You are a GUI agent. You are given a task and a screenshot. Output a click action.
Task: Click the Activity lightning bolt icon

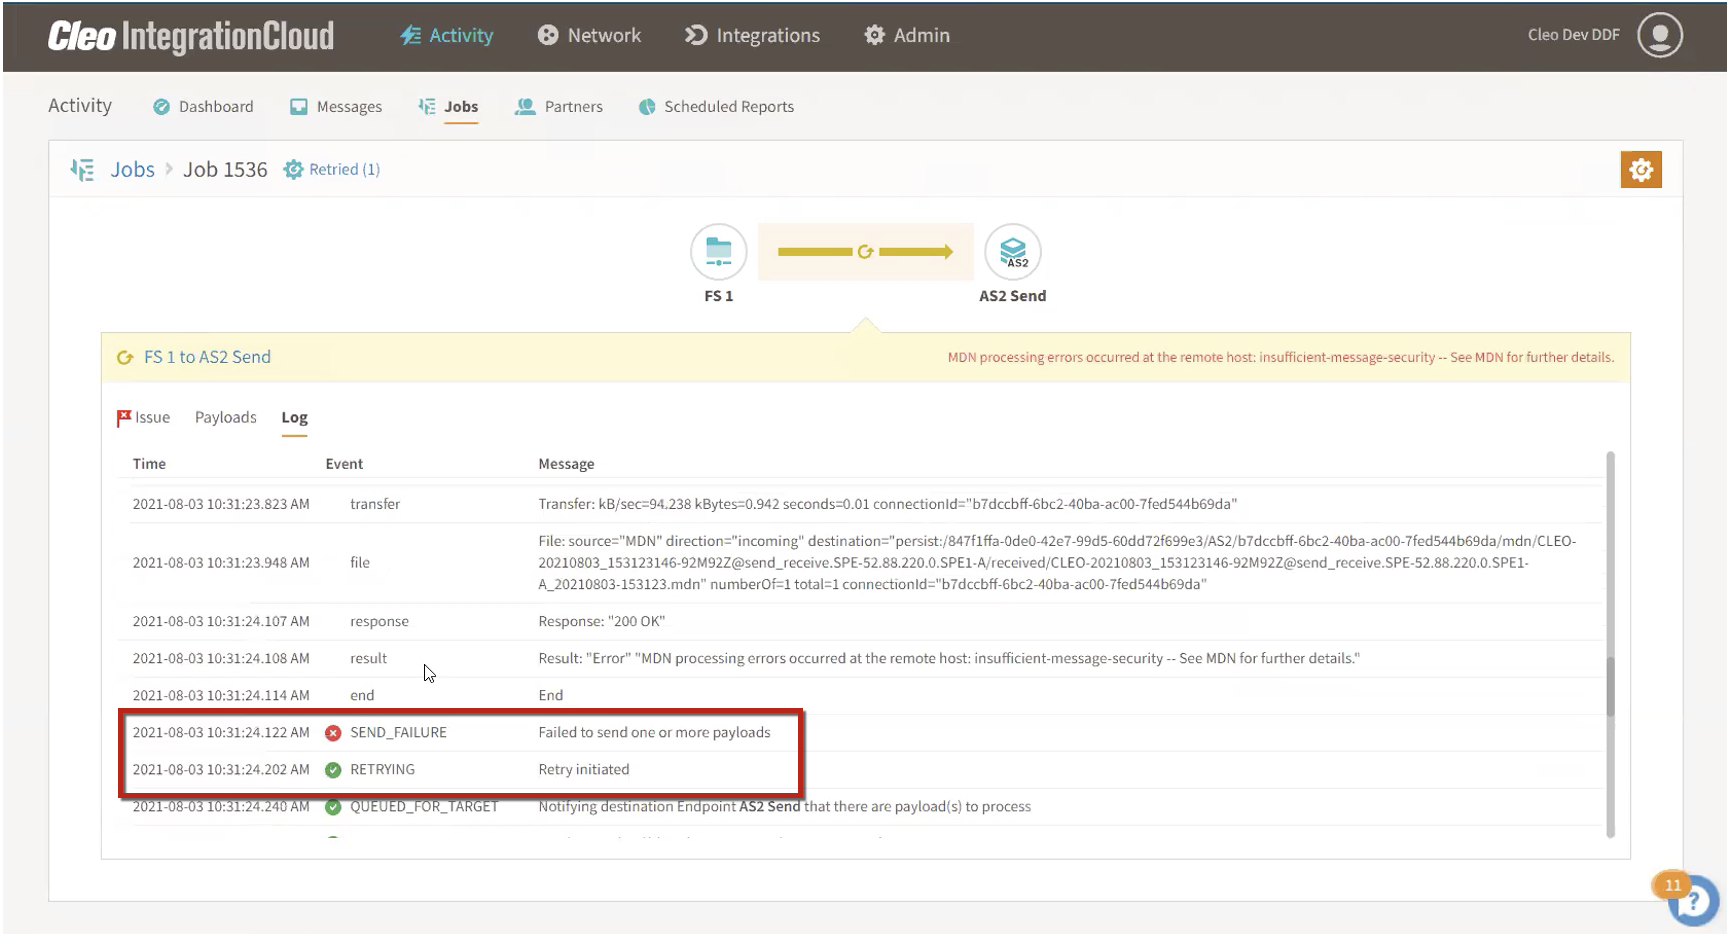[410, 34]
